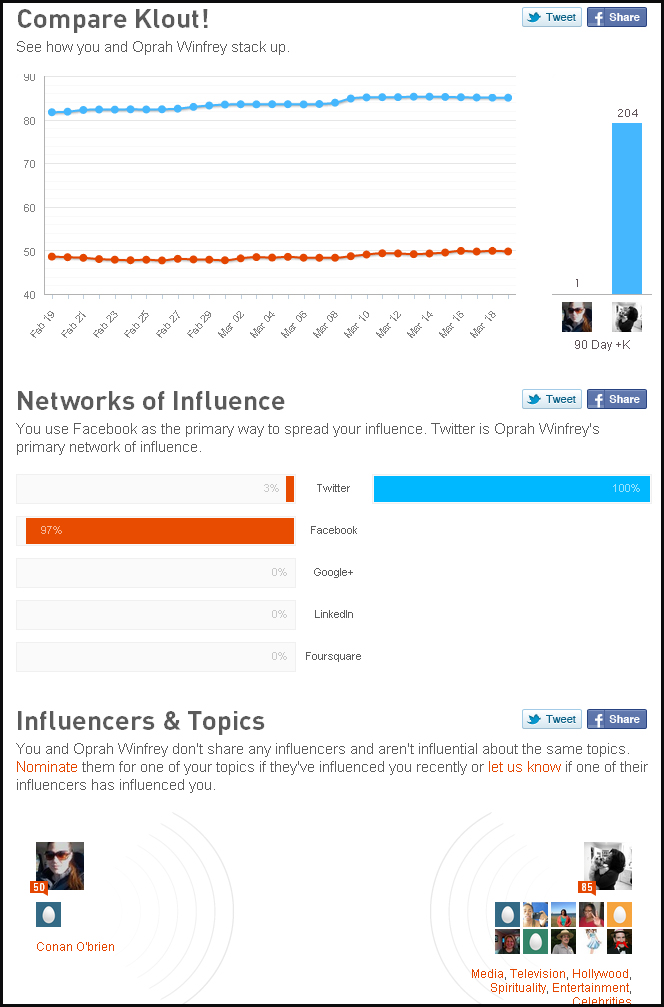Tweet the Influencers & Topics section
Viewport: 664px width, 1007px height.
(551, 719)
